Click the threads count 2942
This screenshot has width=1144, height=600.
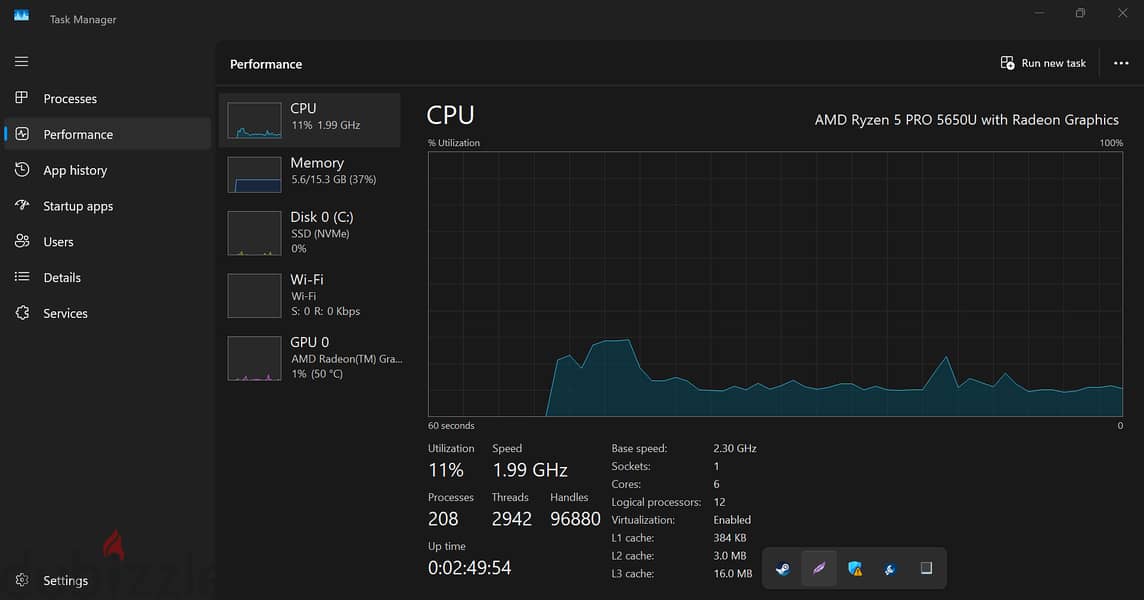point(511,519)
